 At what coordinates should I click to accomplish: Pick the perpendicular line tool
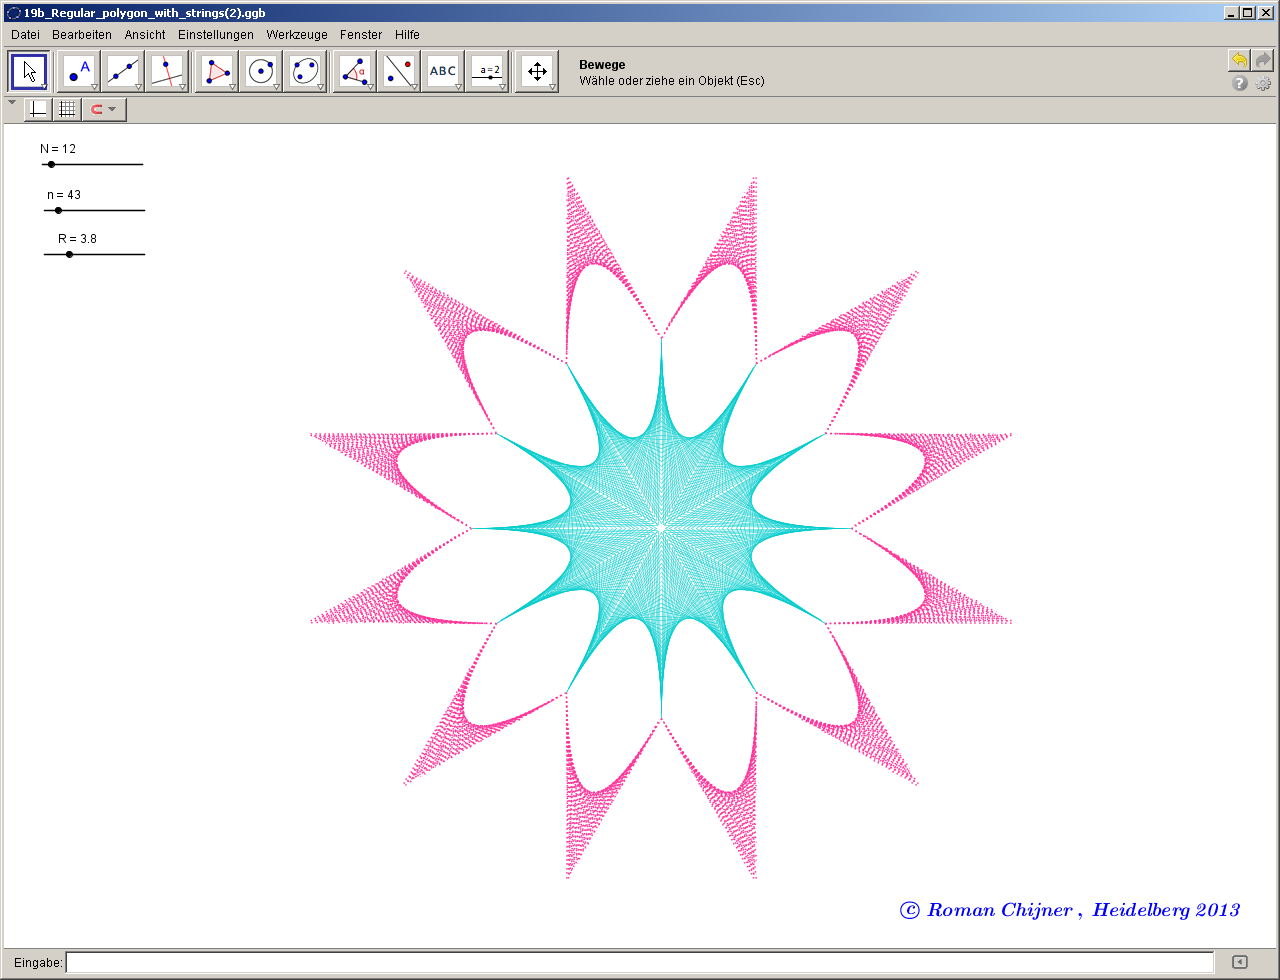pos(167,72)
